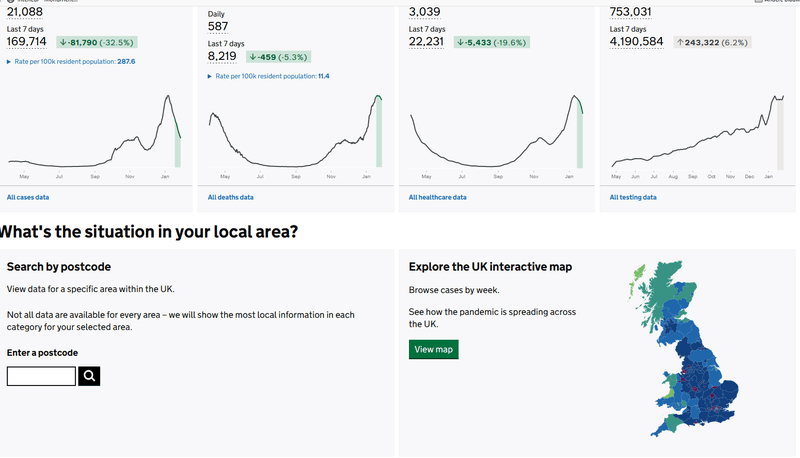Select the testing daily value 753,031
Image resolution: width=800 pixels, height=458 pixels.
(x=630, y=12)
